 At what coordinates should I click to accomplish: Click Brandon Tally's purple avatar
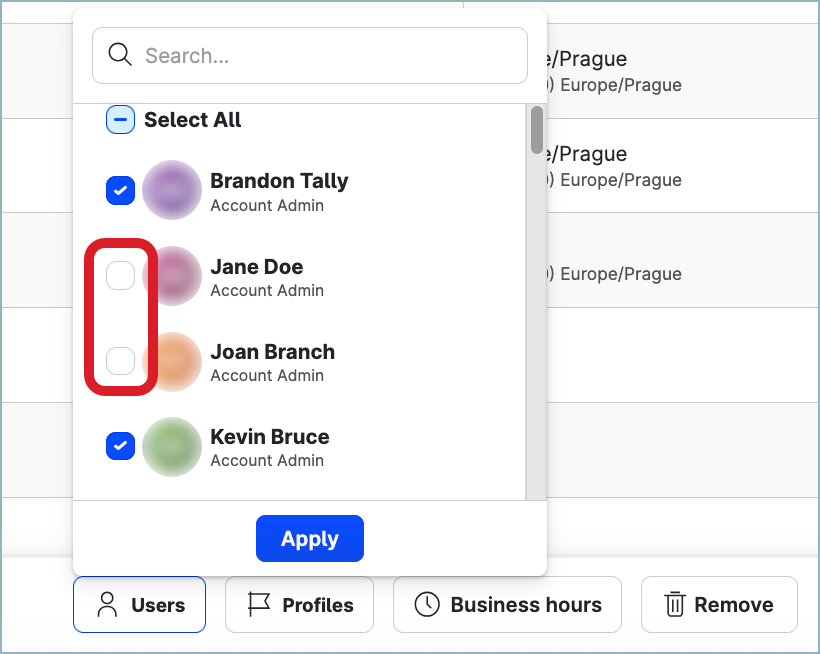pyautogui.click(x=171, y=190)
